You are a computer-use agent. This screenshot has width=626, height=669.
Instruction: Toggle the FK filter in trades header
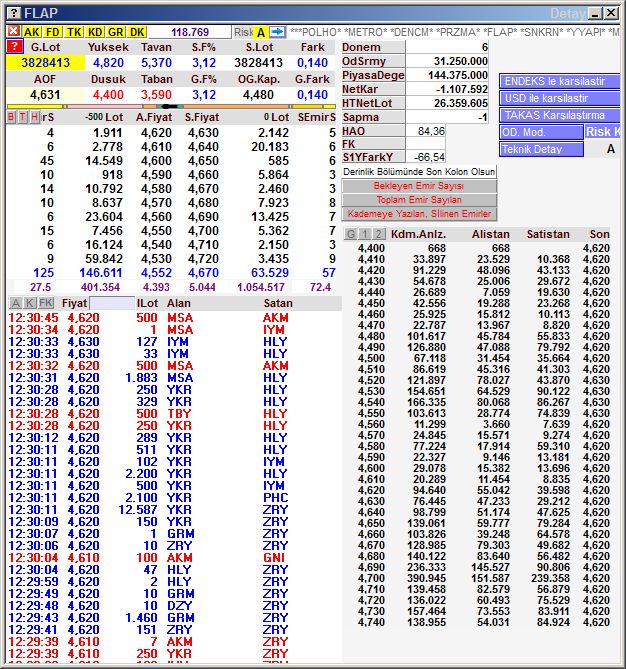coord(46,303)
